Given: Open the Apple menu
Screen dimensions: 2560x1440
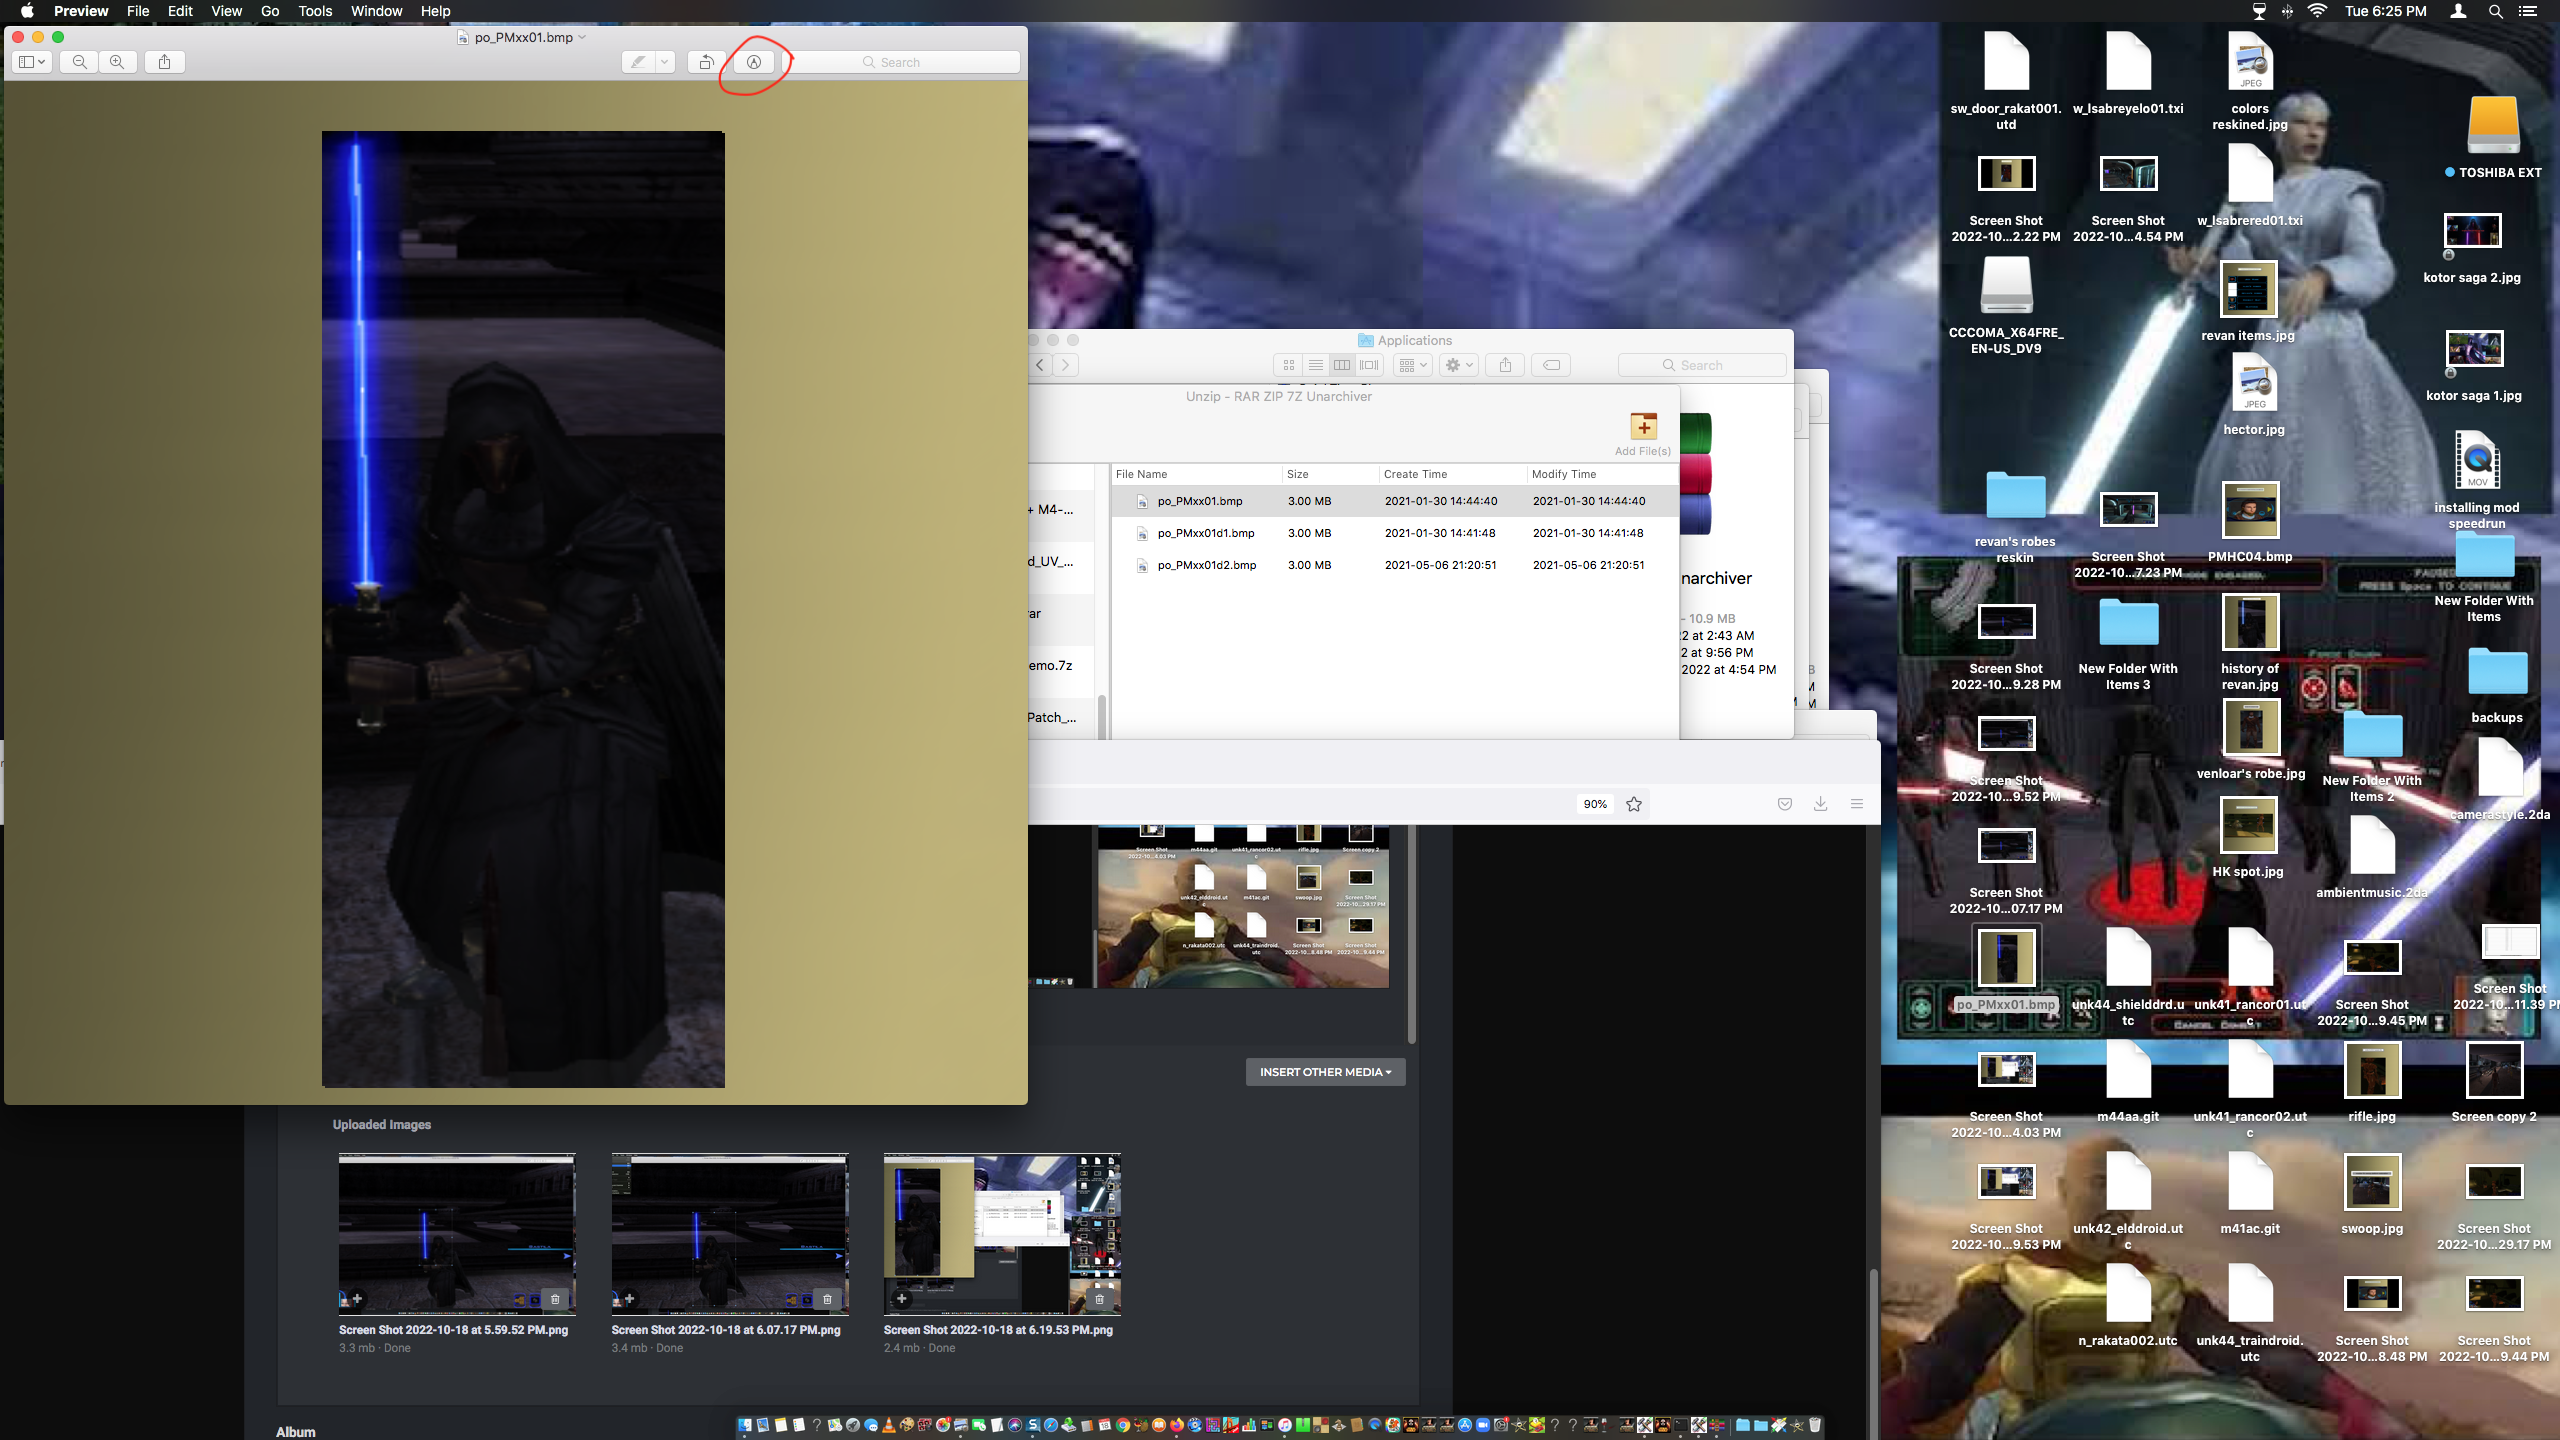Looking at the screenshot, I should 27,11.
